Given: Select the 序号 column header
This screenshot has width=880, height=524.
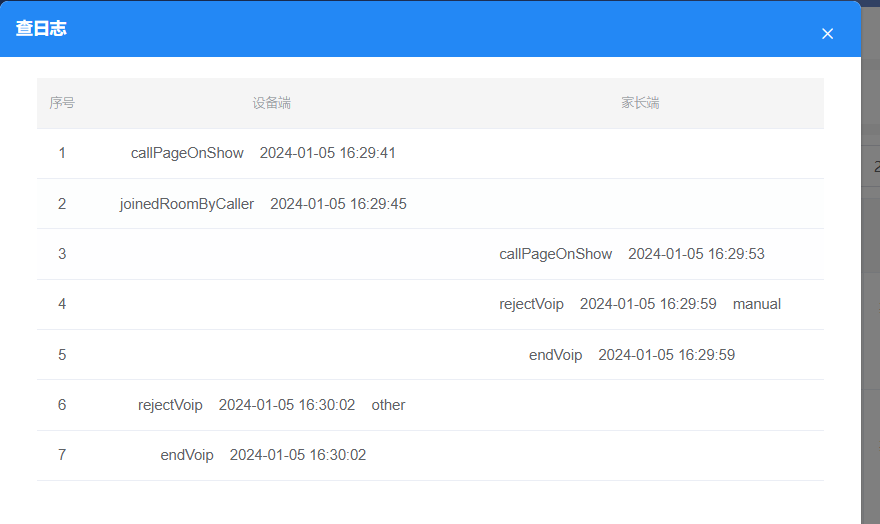Looking at the screenshot, I should point(62,103).
